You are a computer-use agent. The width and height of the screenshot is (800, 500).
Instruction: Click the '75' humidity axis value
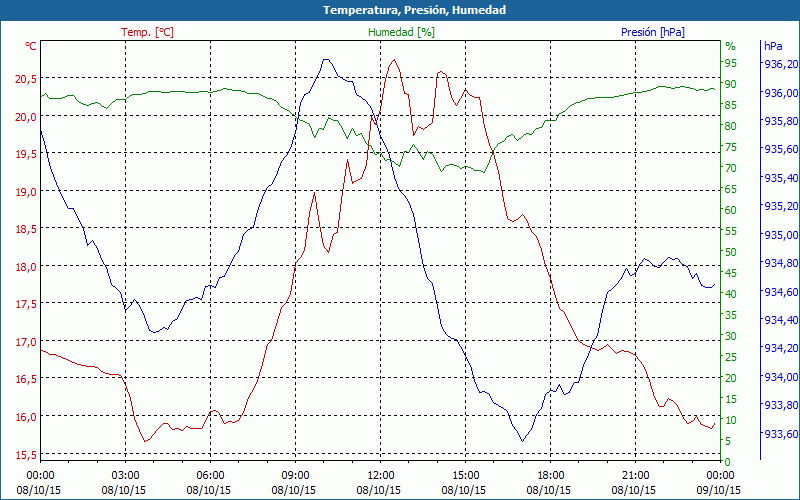731,147
